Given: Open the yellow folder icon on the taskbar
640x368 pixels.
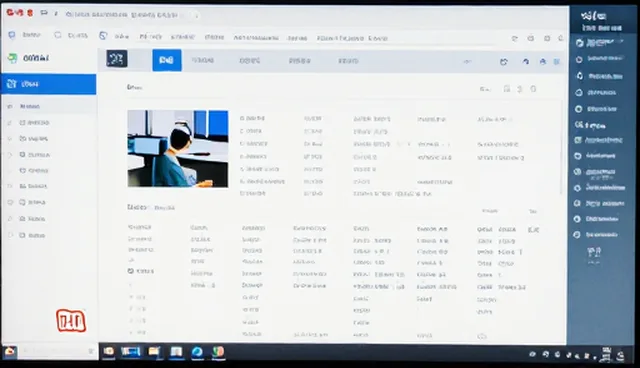Looking at the screenshot, I should [154, 351].
